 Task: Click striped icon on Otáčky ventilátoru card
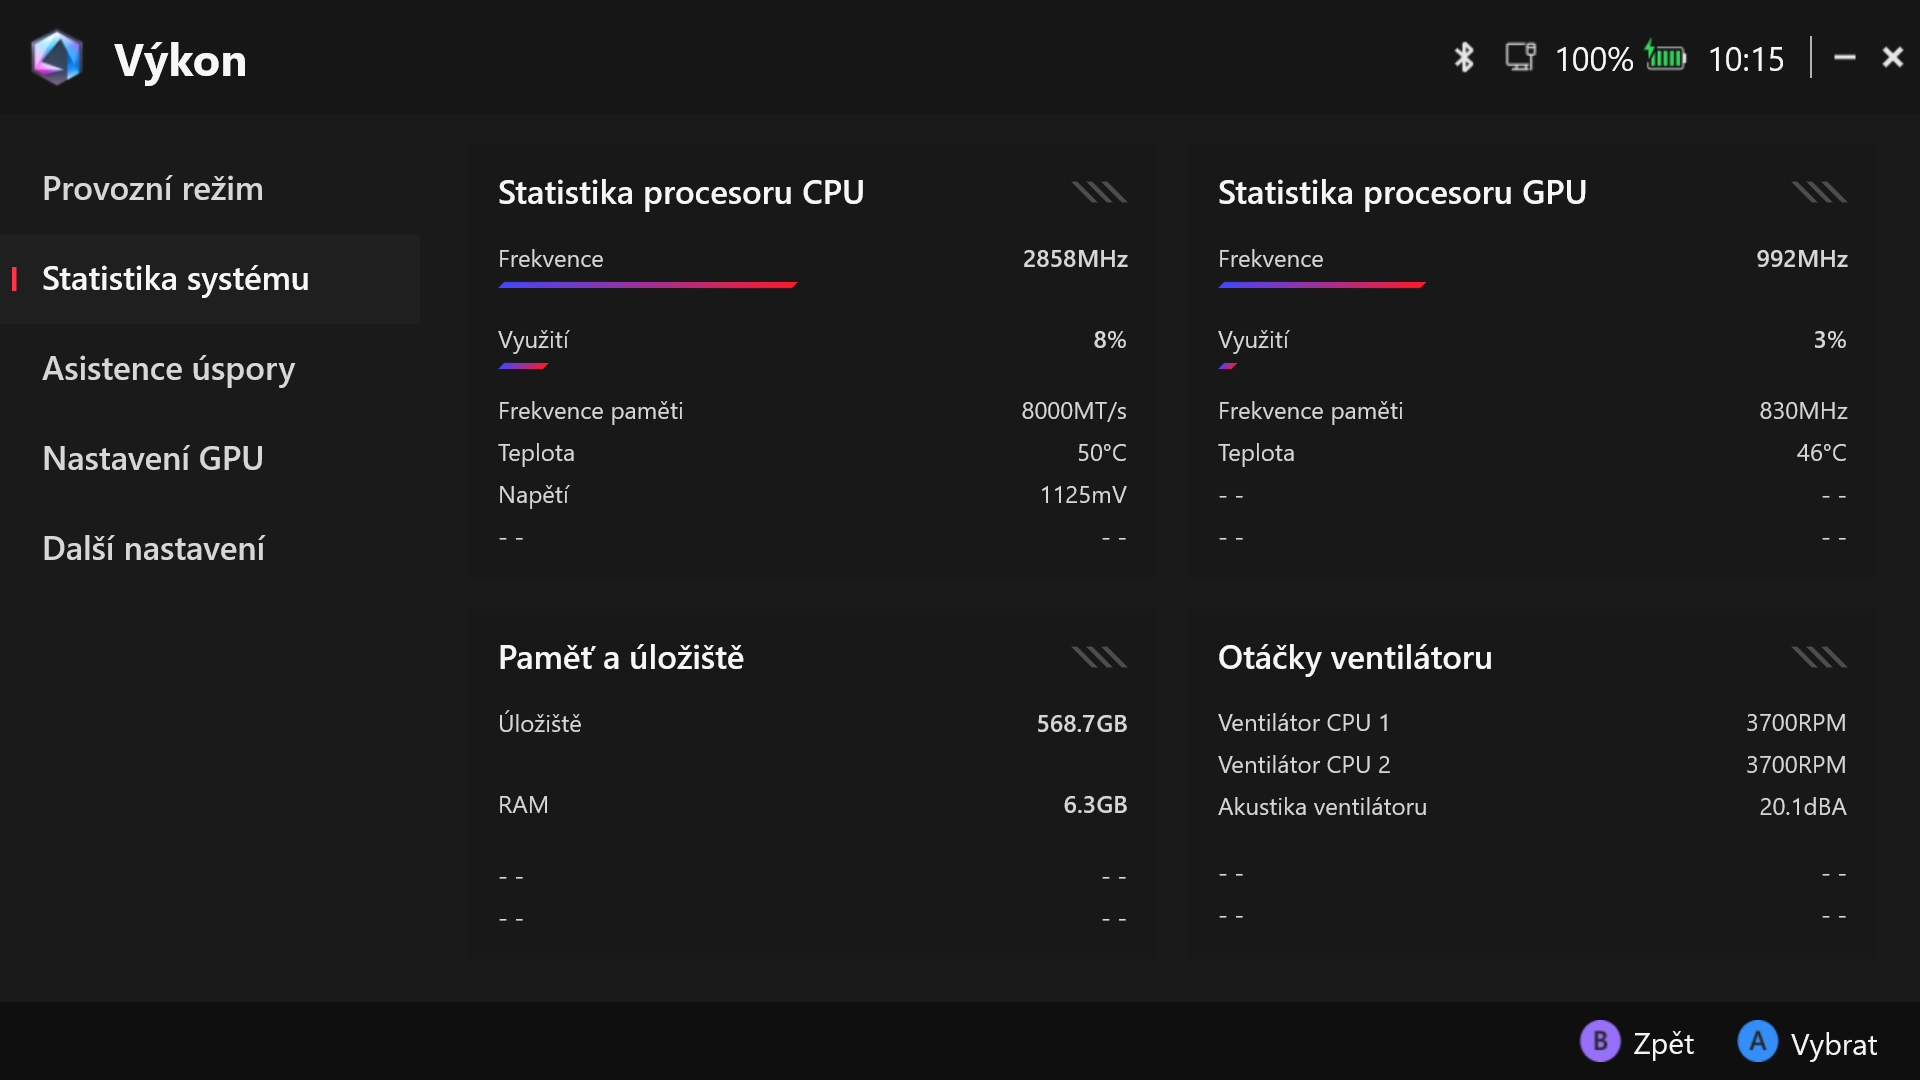pos(1819,657)
